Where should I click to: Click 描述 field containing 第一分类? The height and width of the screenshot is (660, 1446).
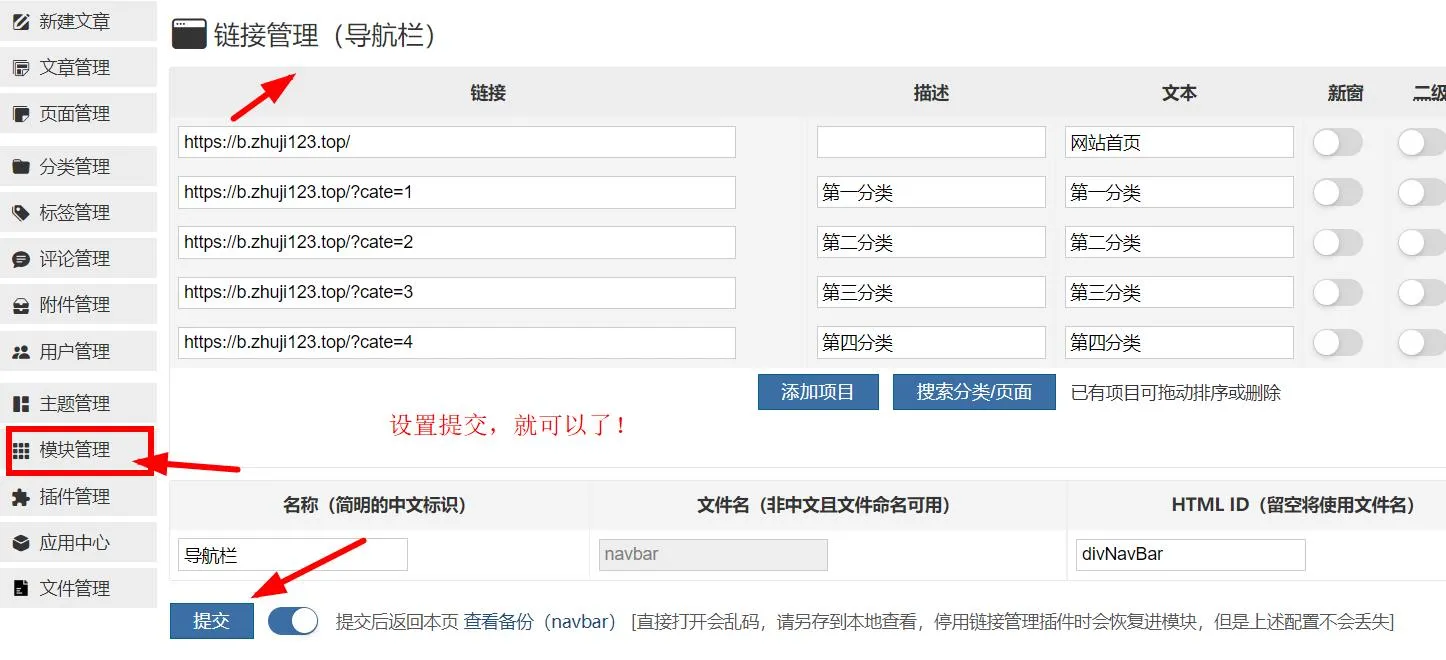pyautogui.click(x=931, y=192)
